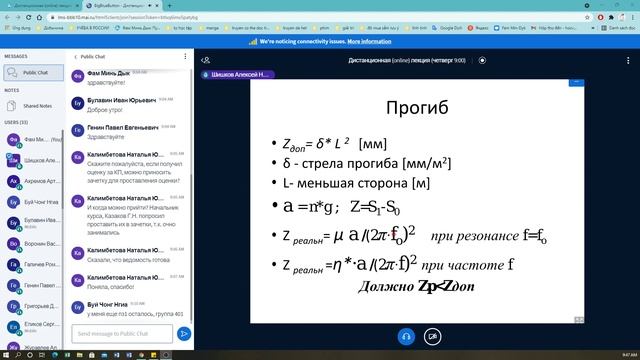
Task: Click the red Opera extension icon
Action: coord(600,18)
